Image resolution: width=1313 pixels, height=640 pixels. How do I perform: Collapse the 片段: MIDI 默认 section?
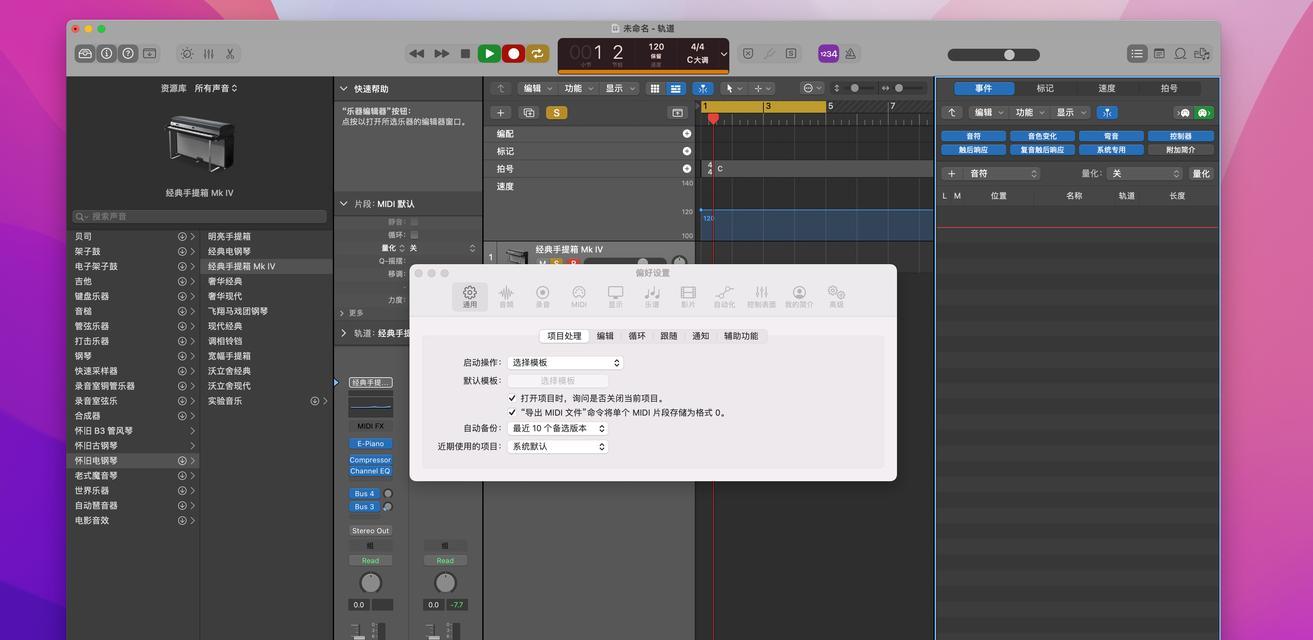tap(344, 204)
